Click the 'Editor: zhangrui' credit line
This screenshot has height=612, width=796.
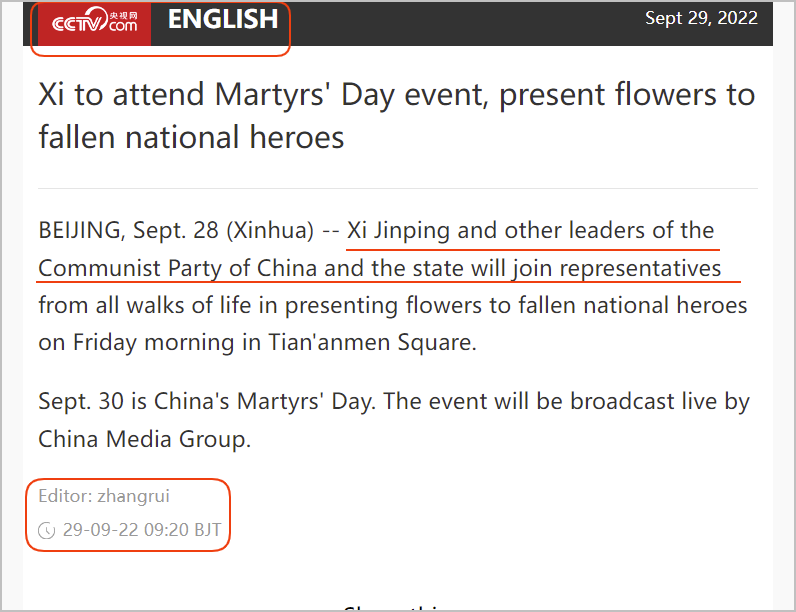pos(104,496)
